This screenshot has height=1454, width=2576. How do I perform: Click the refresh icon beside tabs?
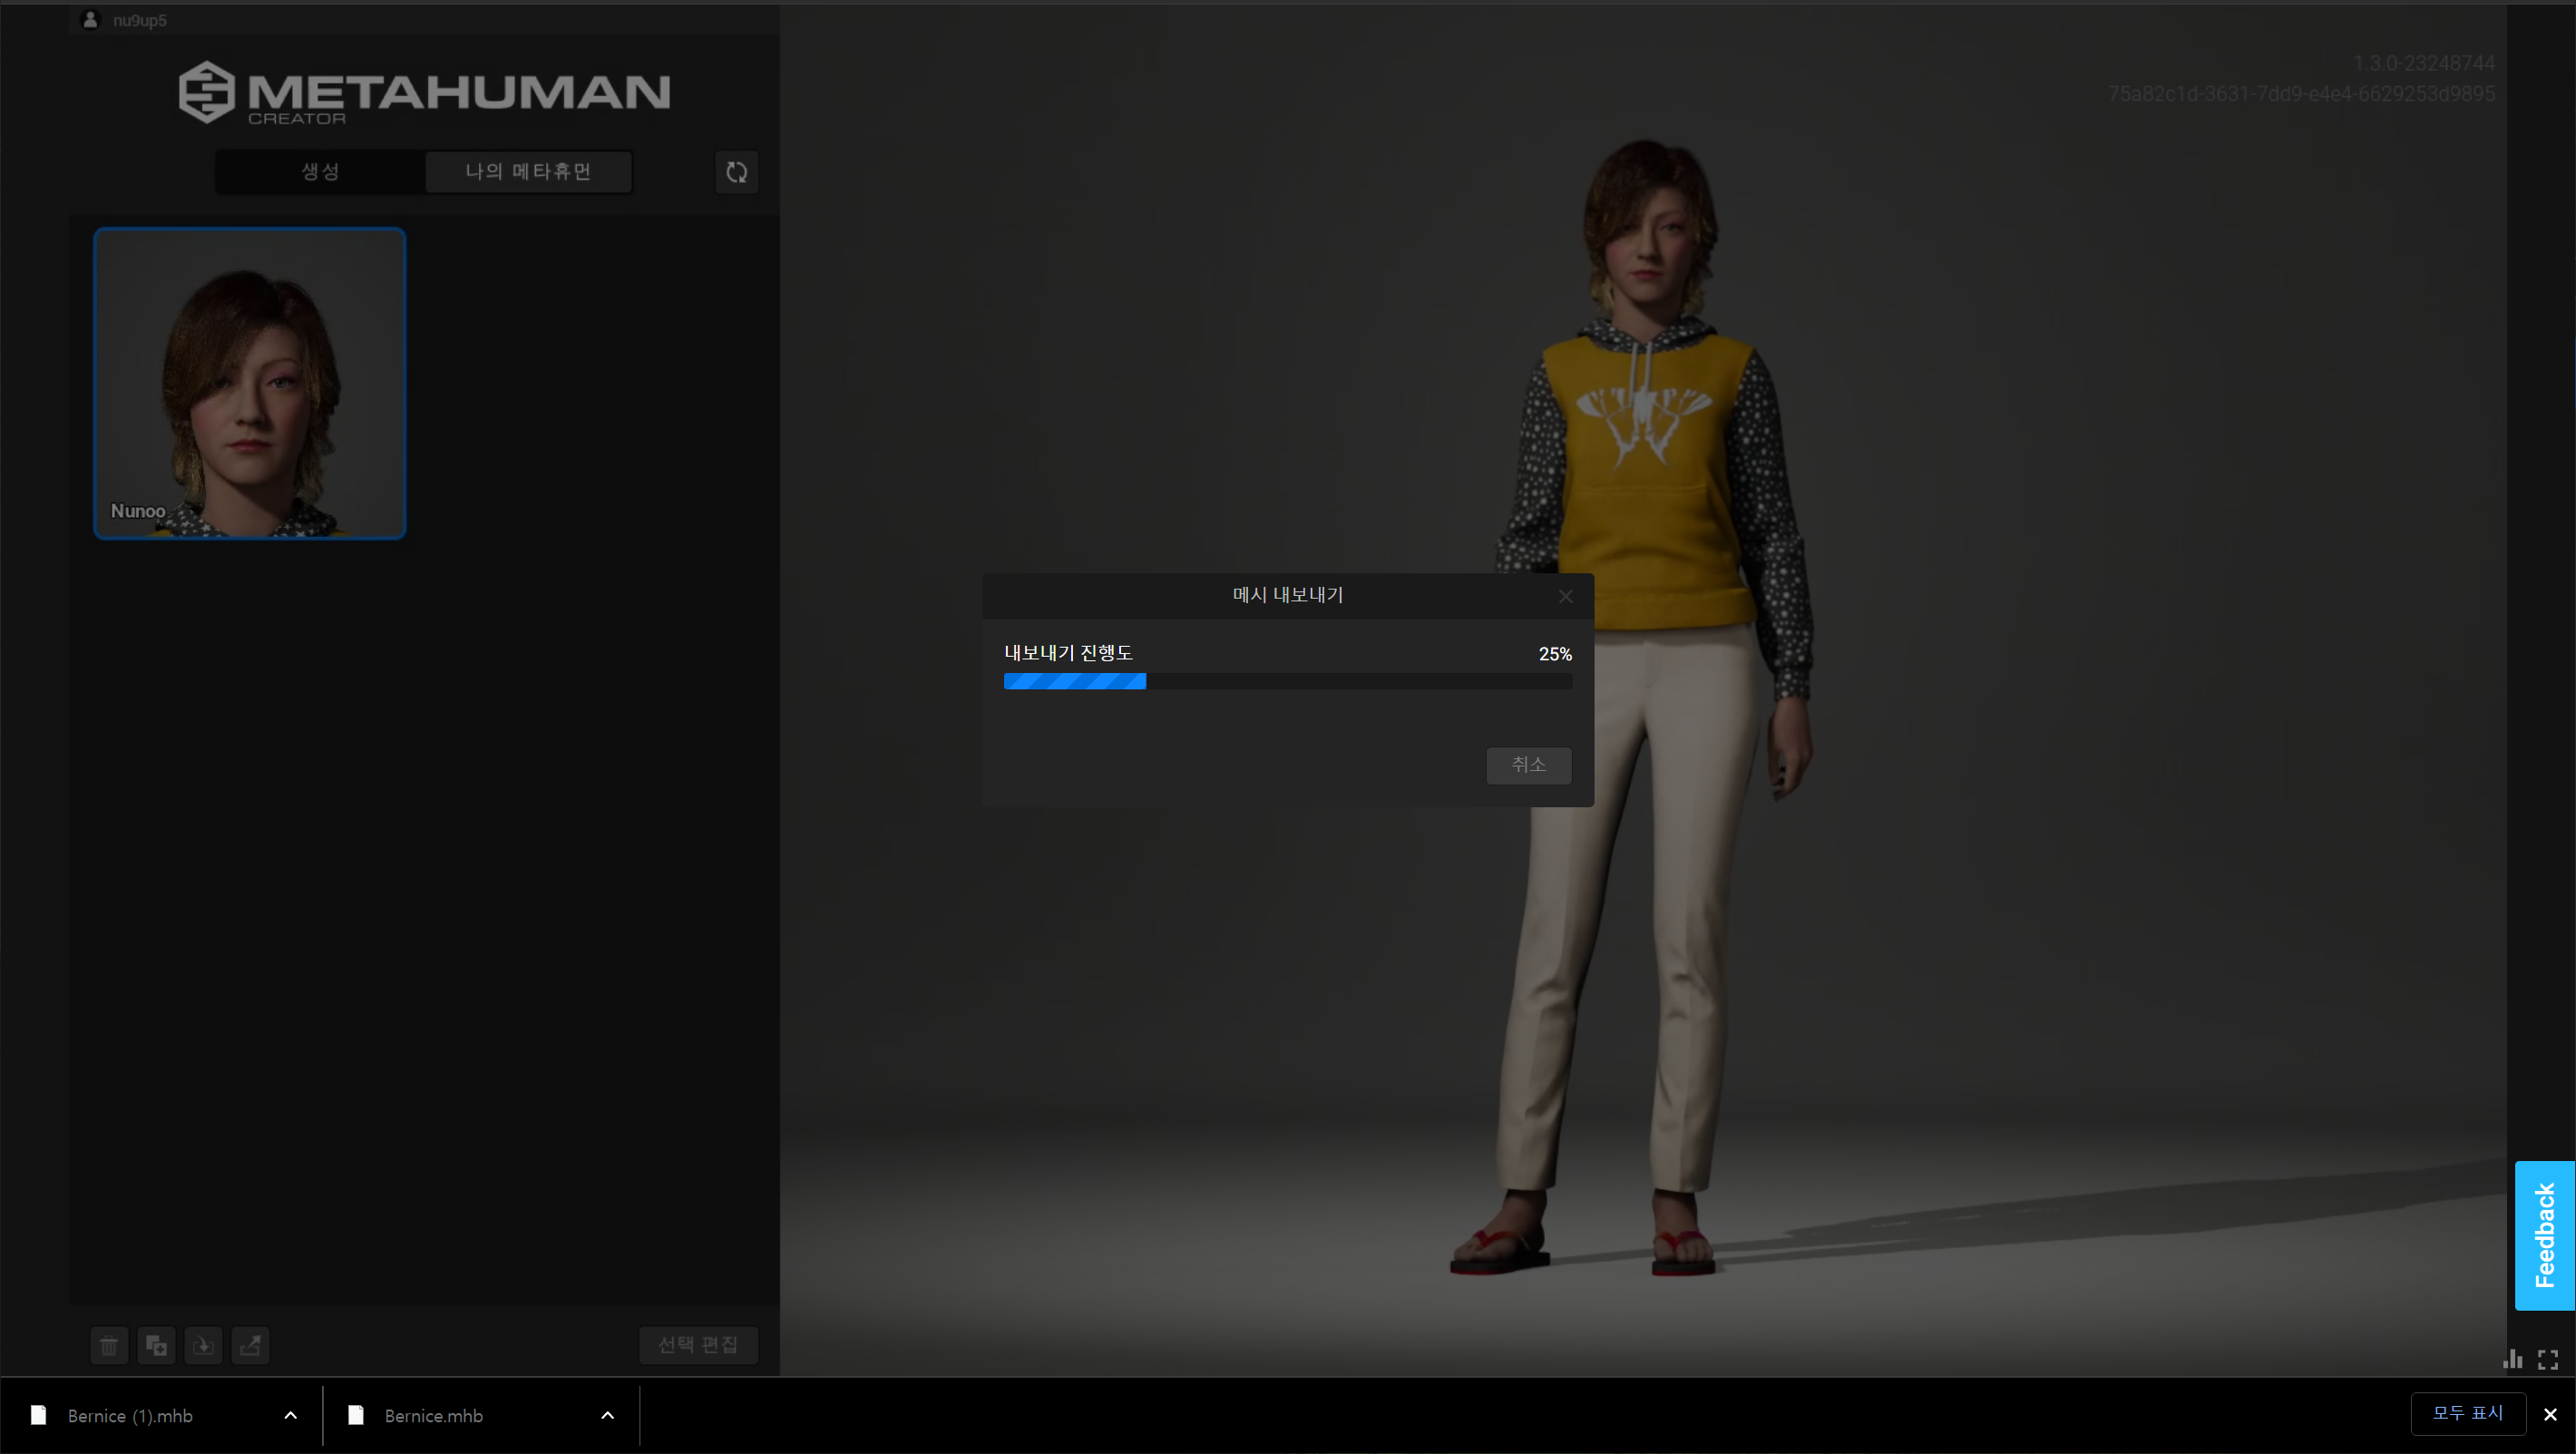(x=737, y=172)
